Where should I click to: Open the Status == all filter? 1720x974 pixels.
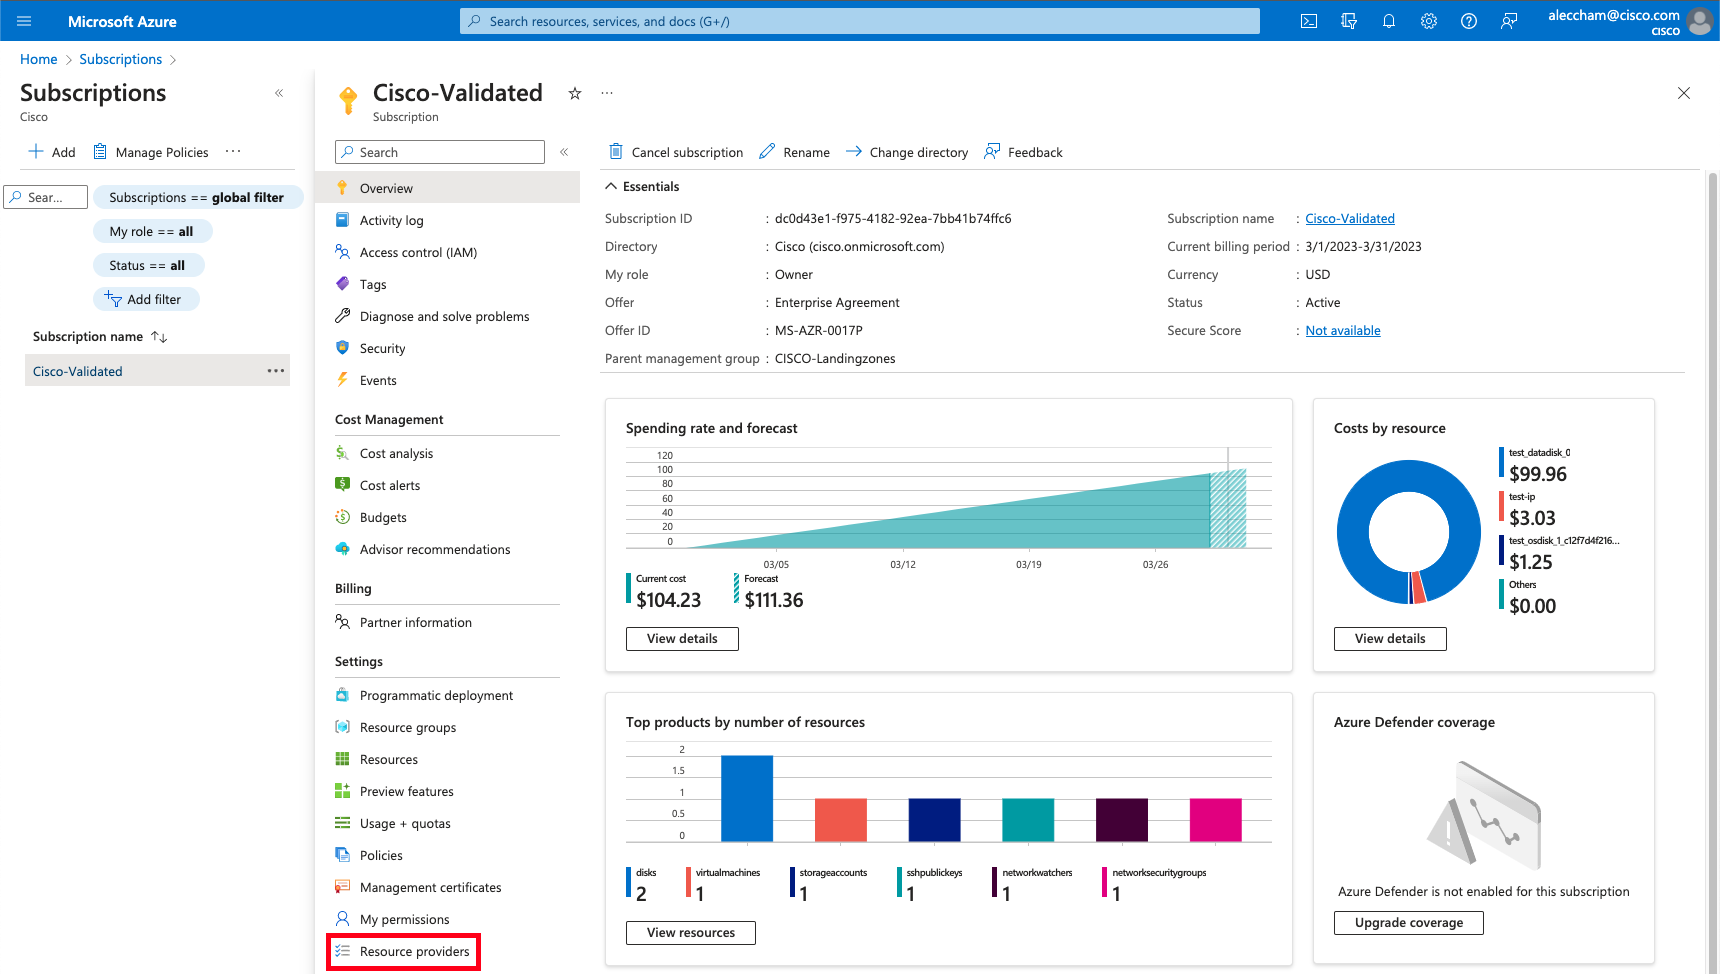point(149,265)
